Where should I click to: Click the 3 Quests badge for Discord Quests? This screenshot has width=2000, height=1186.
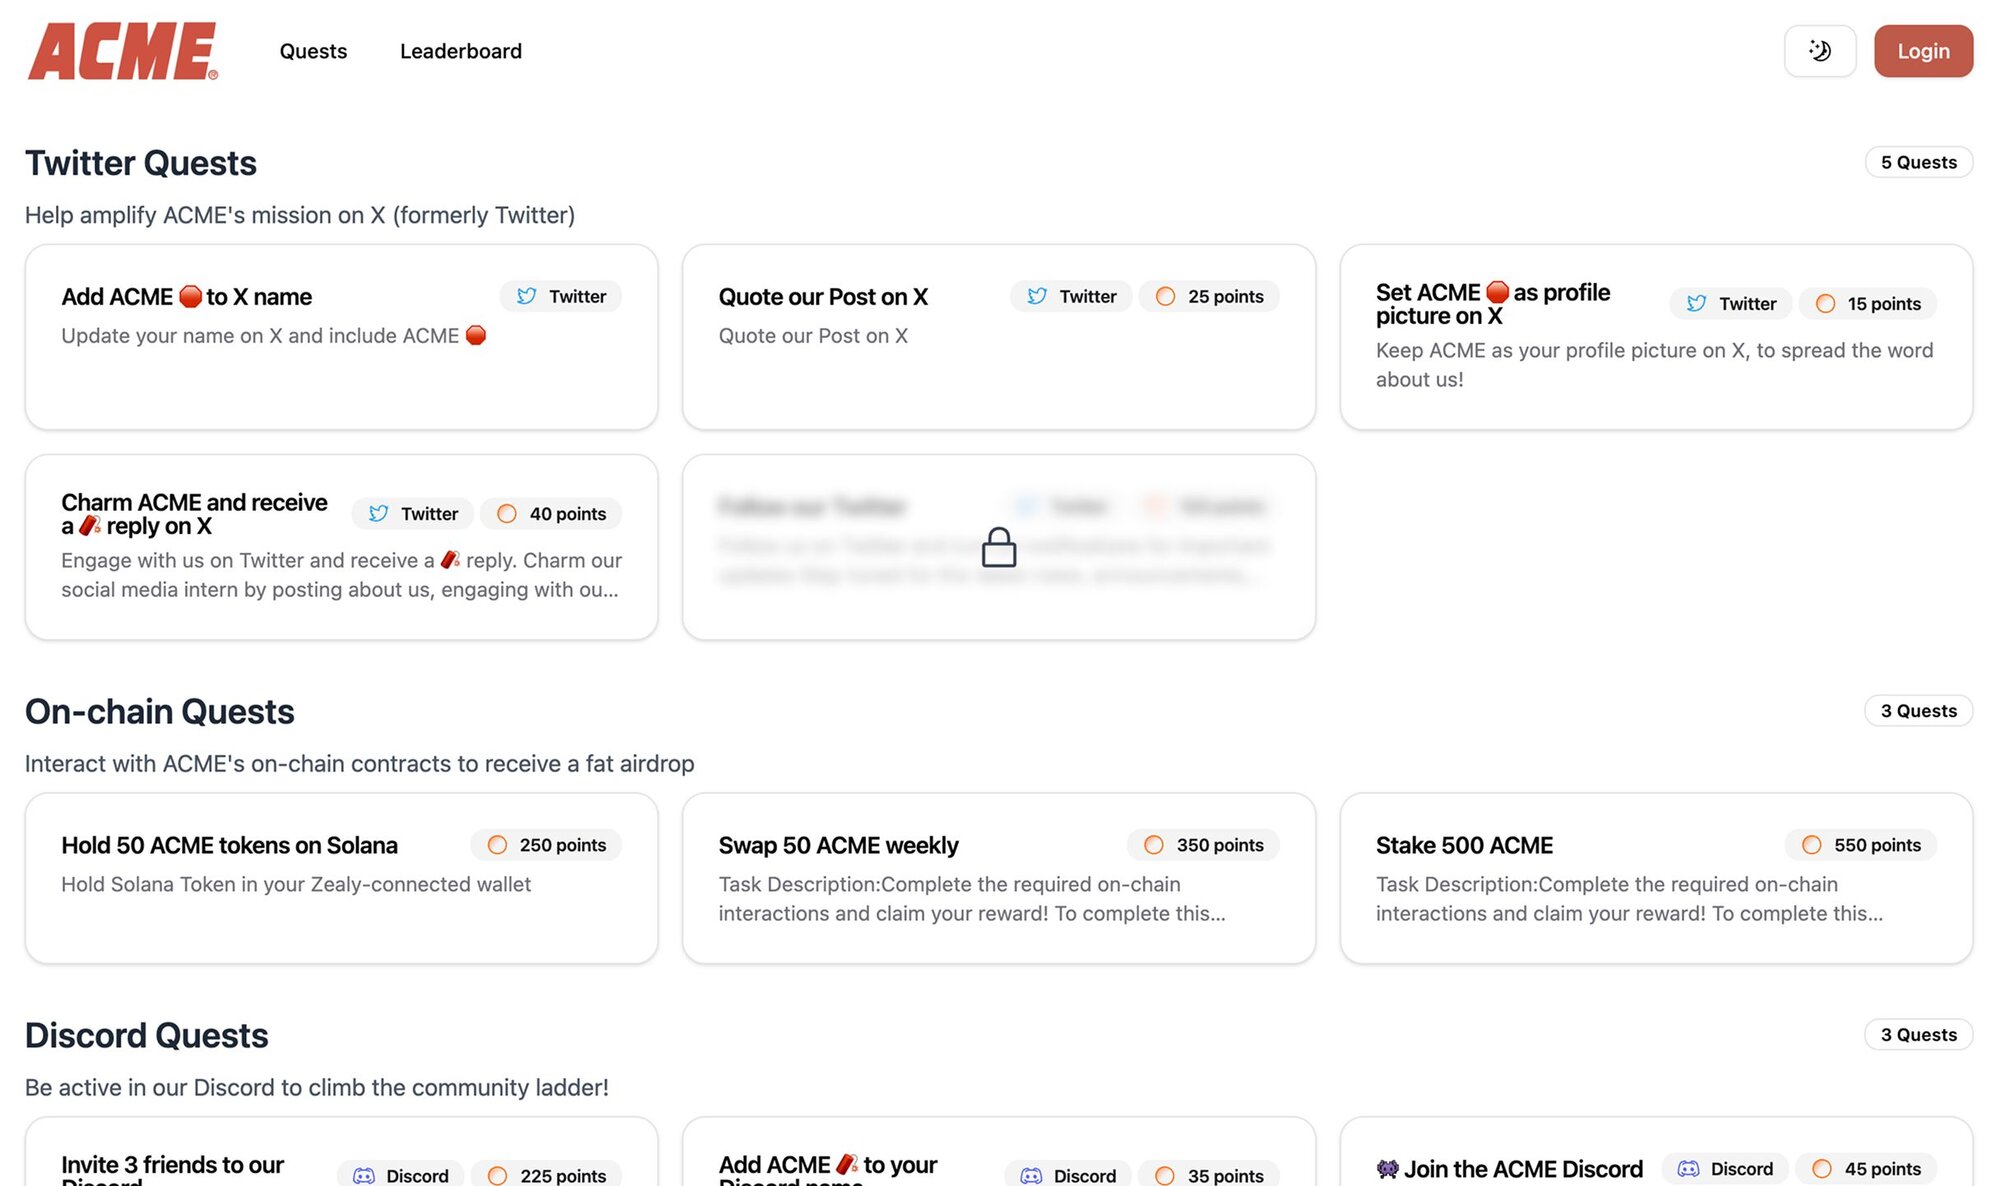[1917, 1035]
